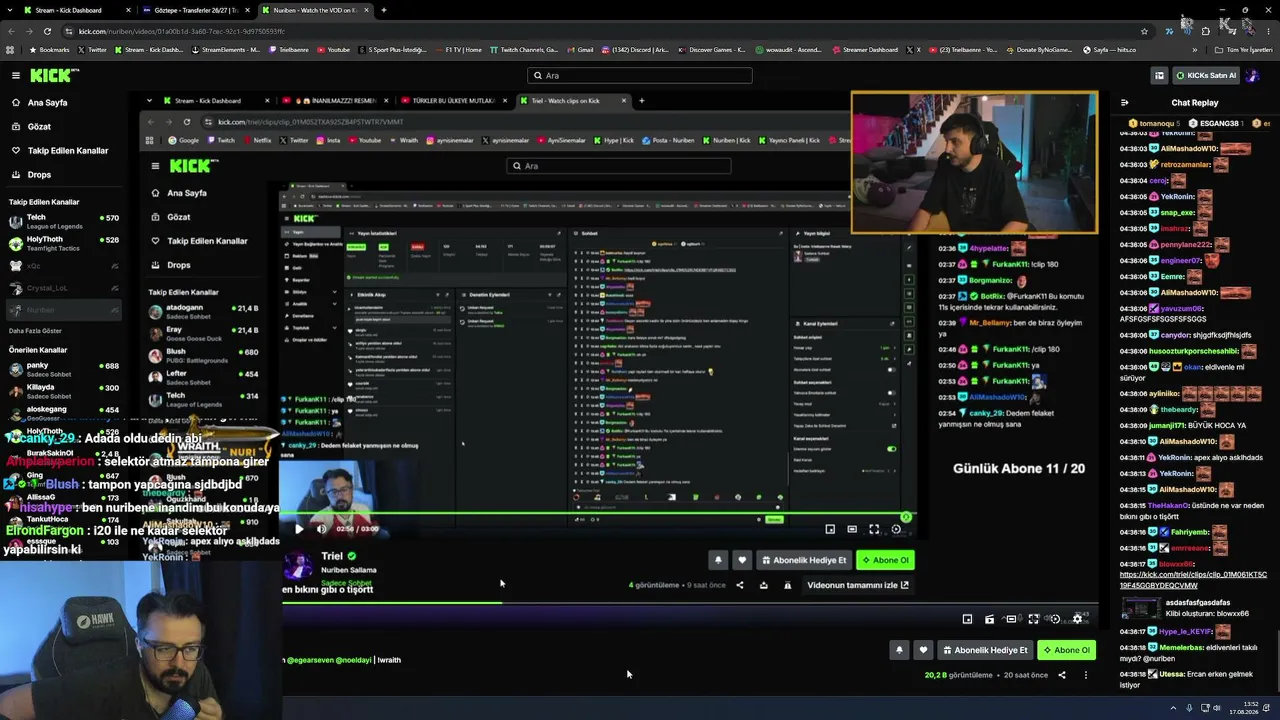
Task: Open the F1 TV Home bookmark
Action: tap(458, 49)
